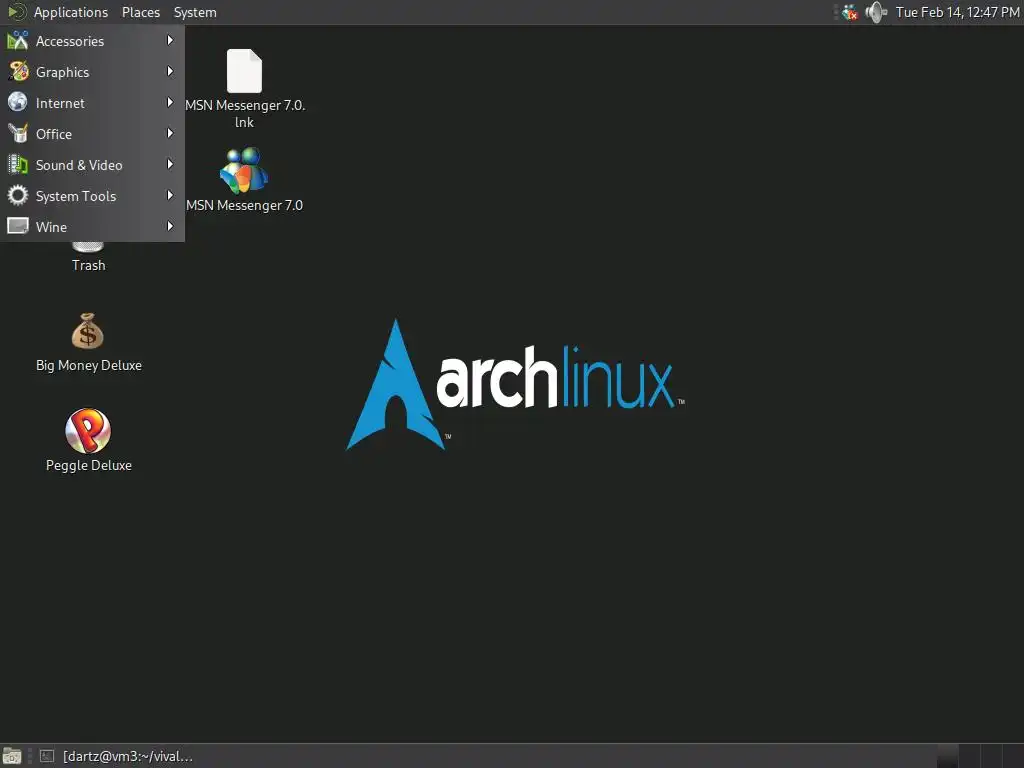Click the Accessories scissors icon

click(18, 40)
